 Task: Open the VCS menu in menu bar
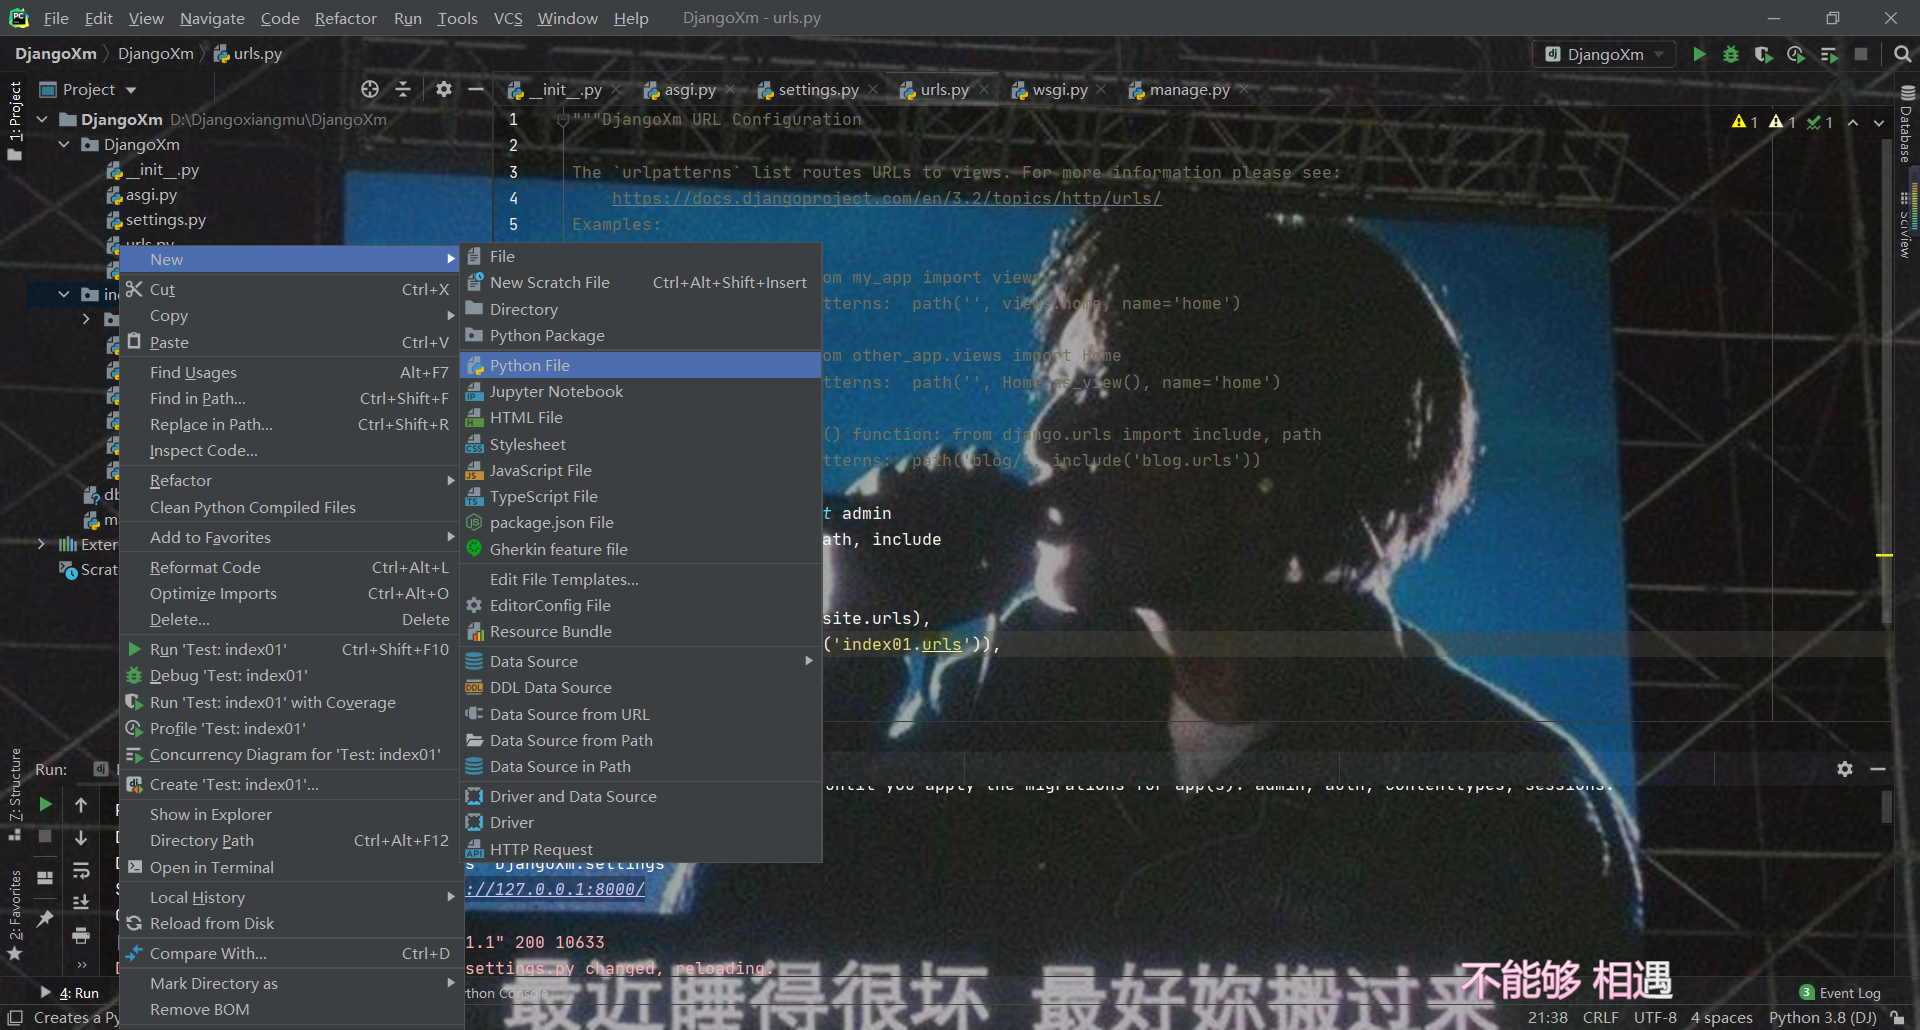[x=507, y=18]
